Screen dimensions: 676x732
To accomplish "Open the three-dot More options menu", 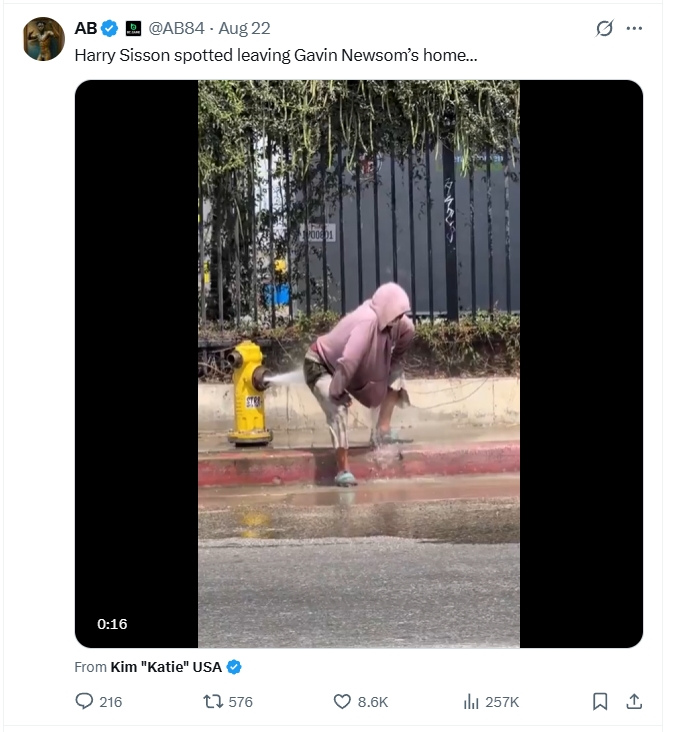I will (x=634, y=28).
